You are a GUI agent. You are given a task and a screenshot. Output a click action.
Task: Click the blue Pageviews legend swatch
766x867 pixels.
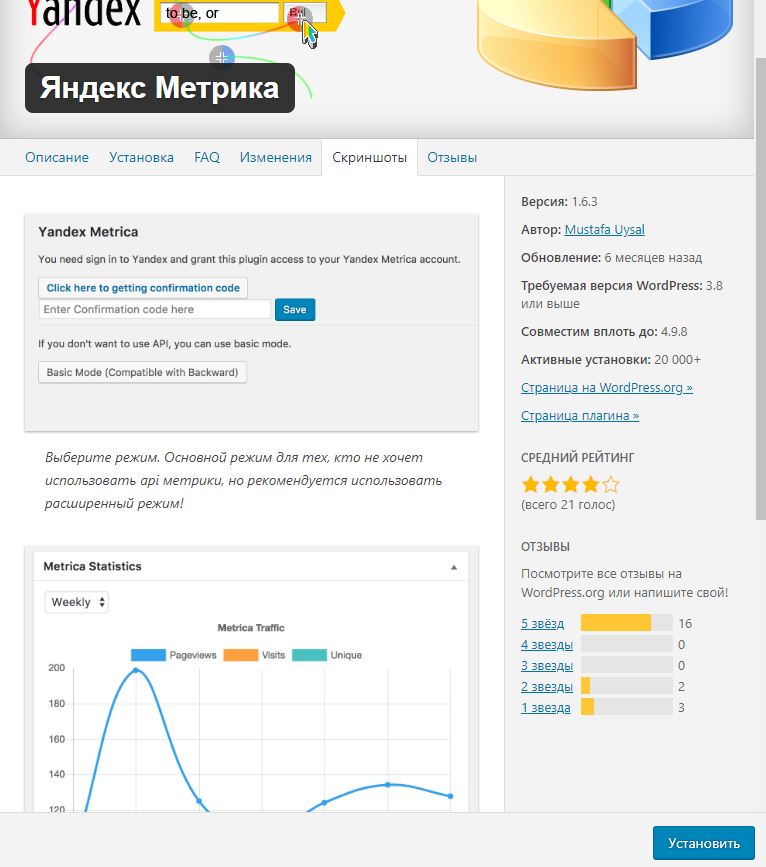147,655
